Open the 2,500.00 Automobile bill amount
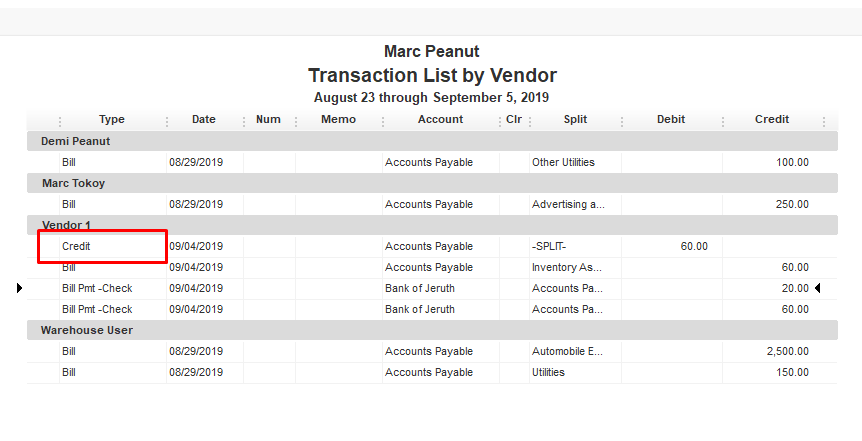Viewport: 862px width, 441px height. coord(787,351)
